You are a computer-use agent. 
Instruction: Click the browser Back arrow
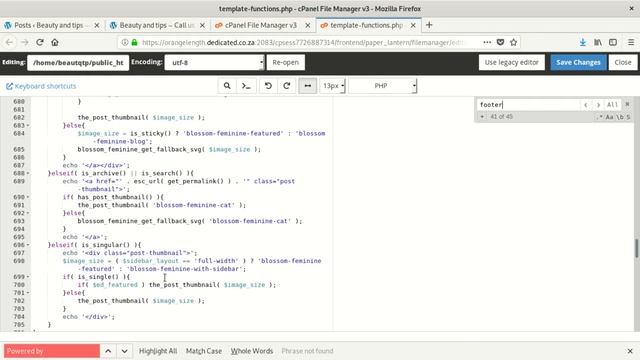(x=9, y=42)
